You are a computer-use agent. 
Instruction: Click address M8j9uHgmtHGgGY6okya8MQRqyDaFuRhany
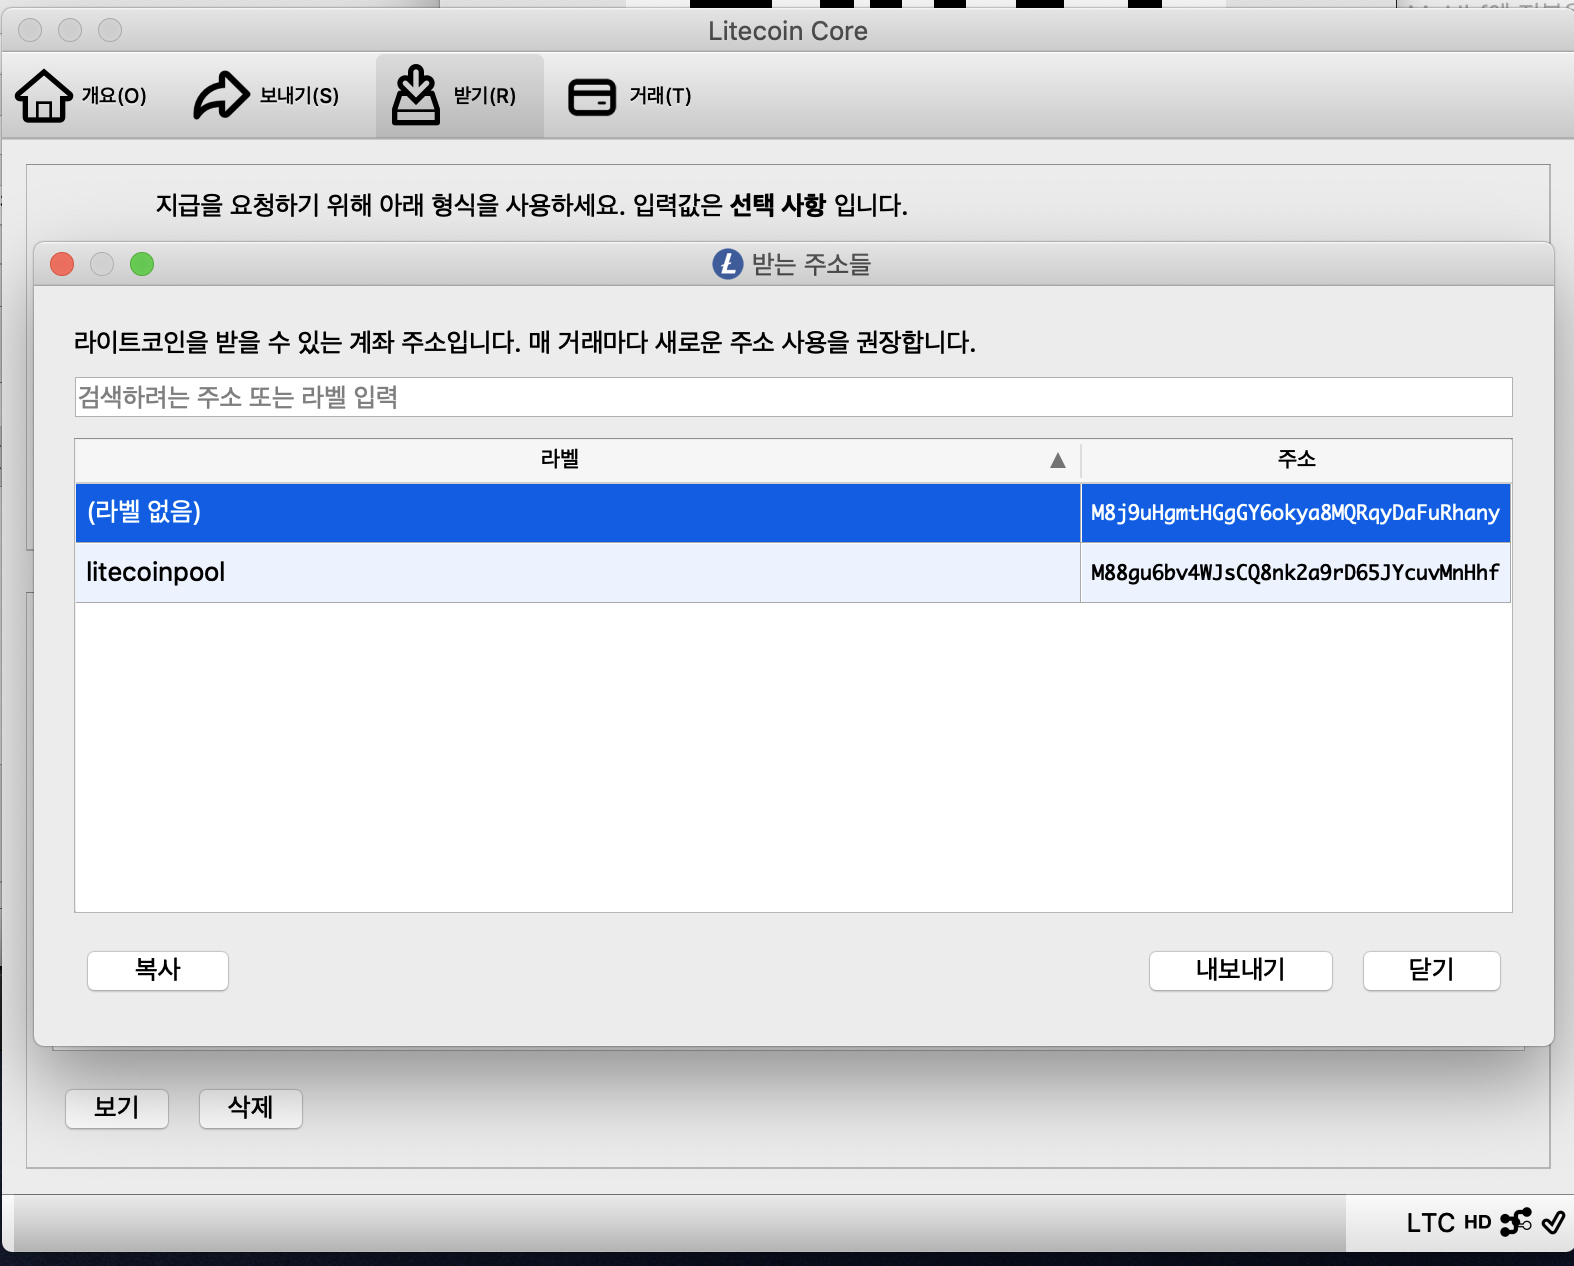coord(1295,513)
